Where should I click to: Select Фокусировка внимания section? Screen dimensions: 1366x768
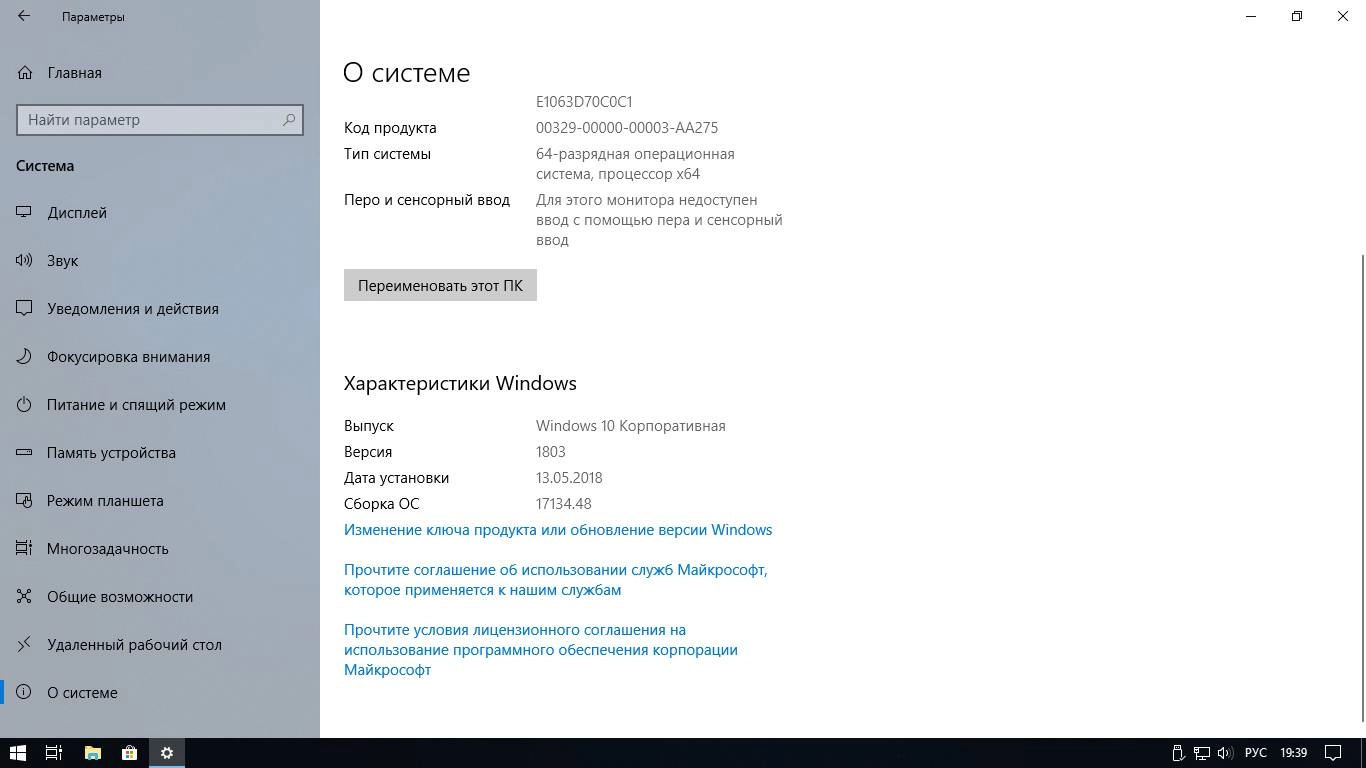(160, 357)
